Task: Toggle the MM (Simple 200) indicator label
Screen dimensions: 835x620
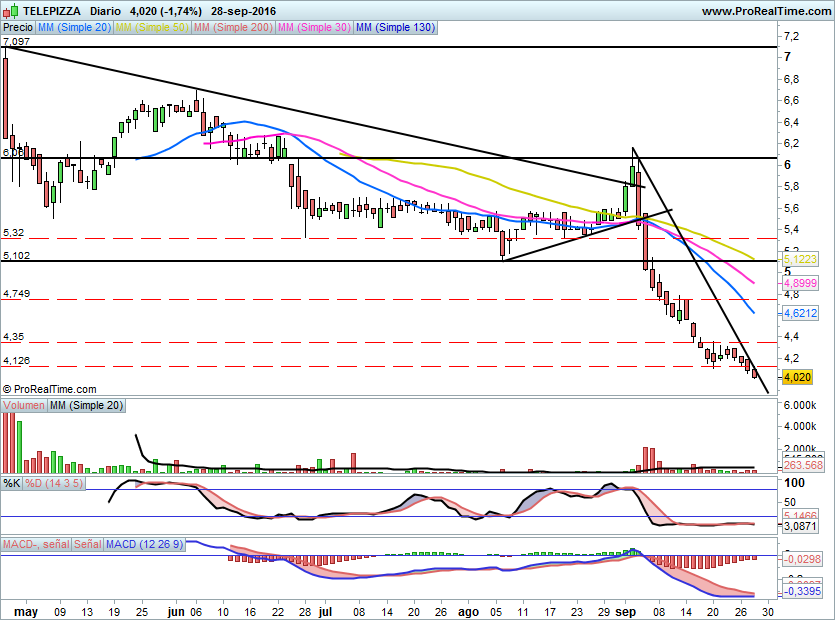Action: [x=232, y=28]
